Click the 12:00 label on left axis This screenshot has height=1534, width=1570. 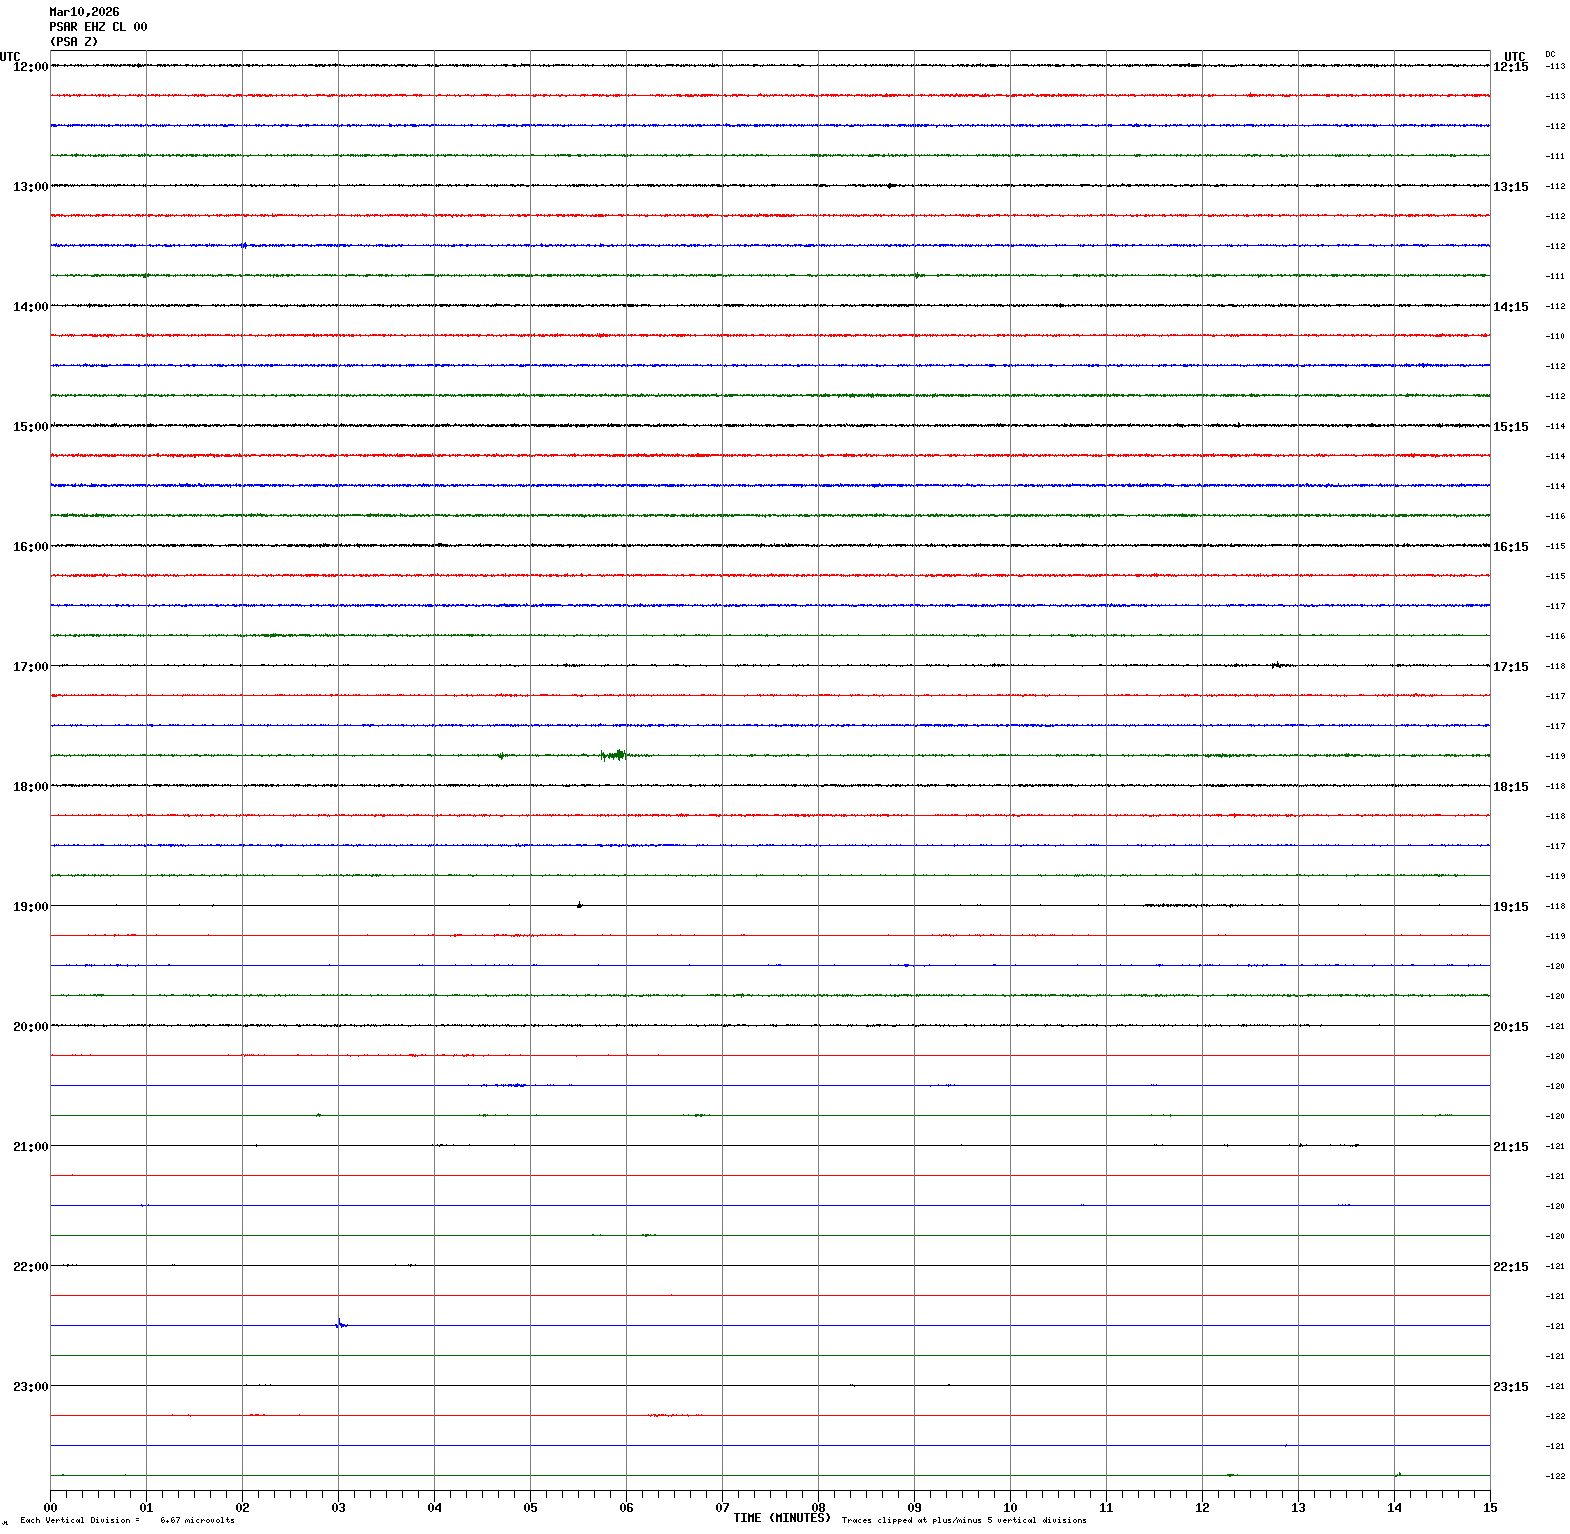click(x=30, y=67)
